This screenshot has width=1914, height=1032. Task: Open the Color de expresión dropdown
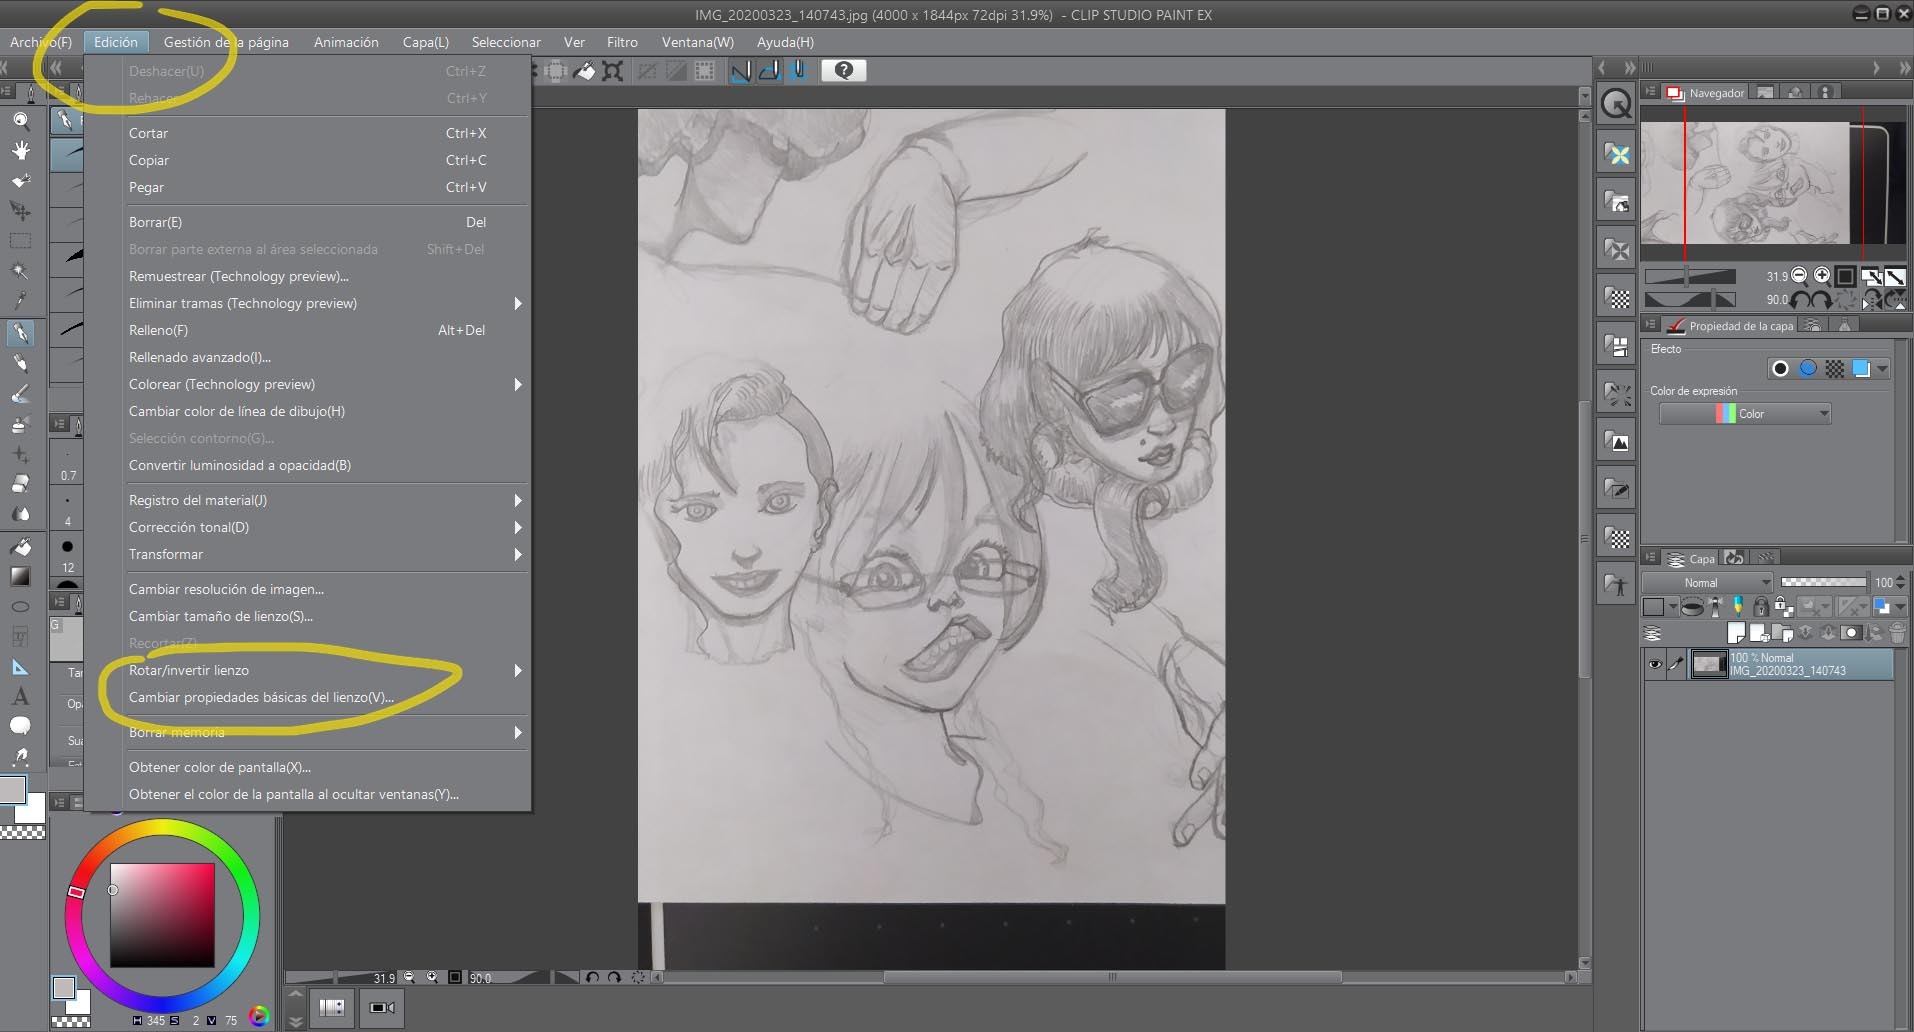tap(1745, 414)
